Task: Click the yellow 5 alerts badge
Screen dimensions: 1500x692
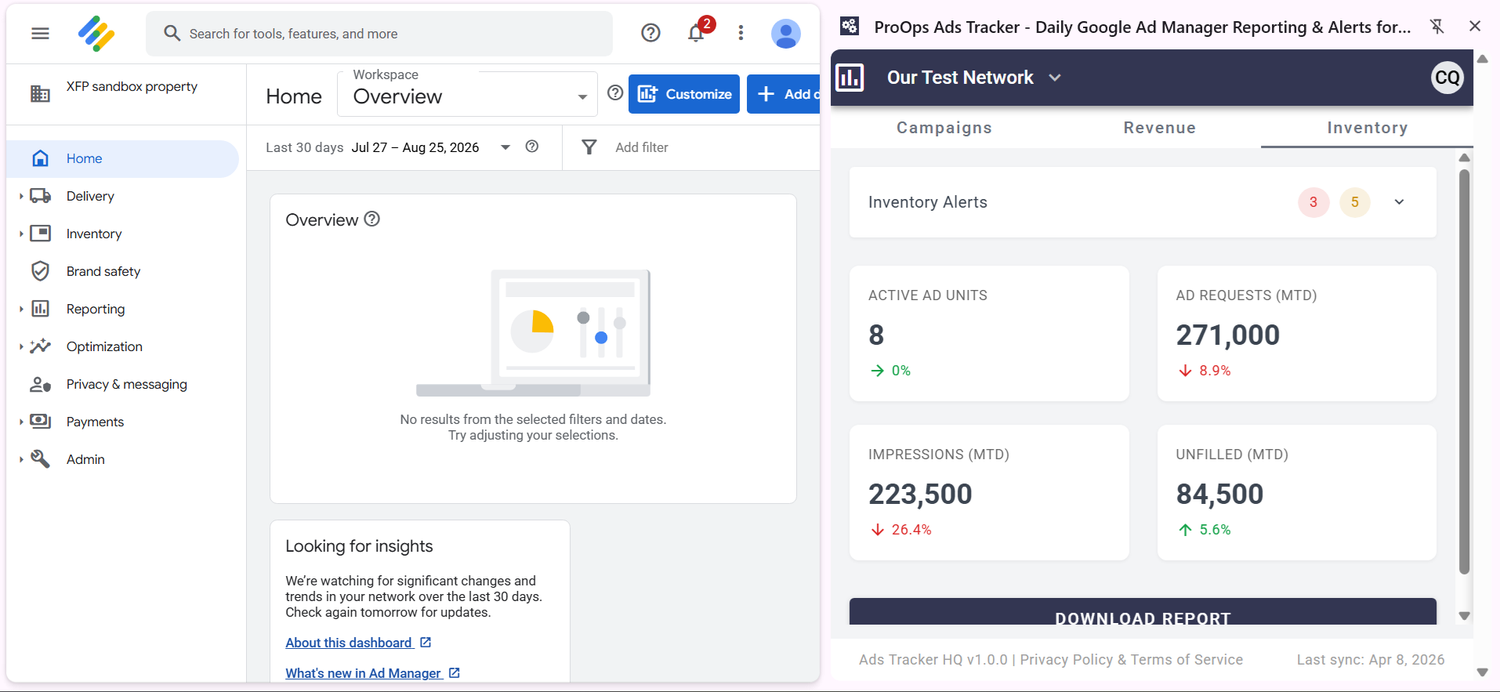Action: point(1355,202)
